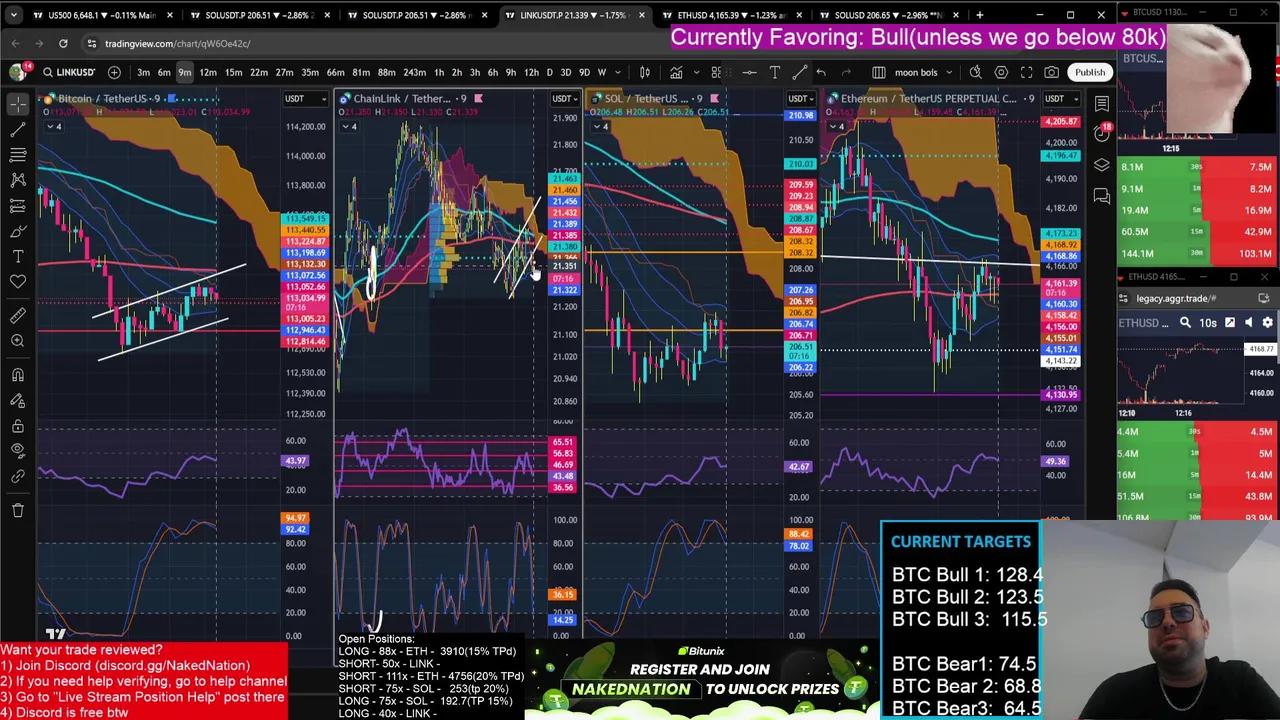Toggle stay in drawing mode lock
Image resolution: width=1280 pixels, height=720 pixels.
[x=18, y=401]
